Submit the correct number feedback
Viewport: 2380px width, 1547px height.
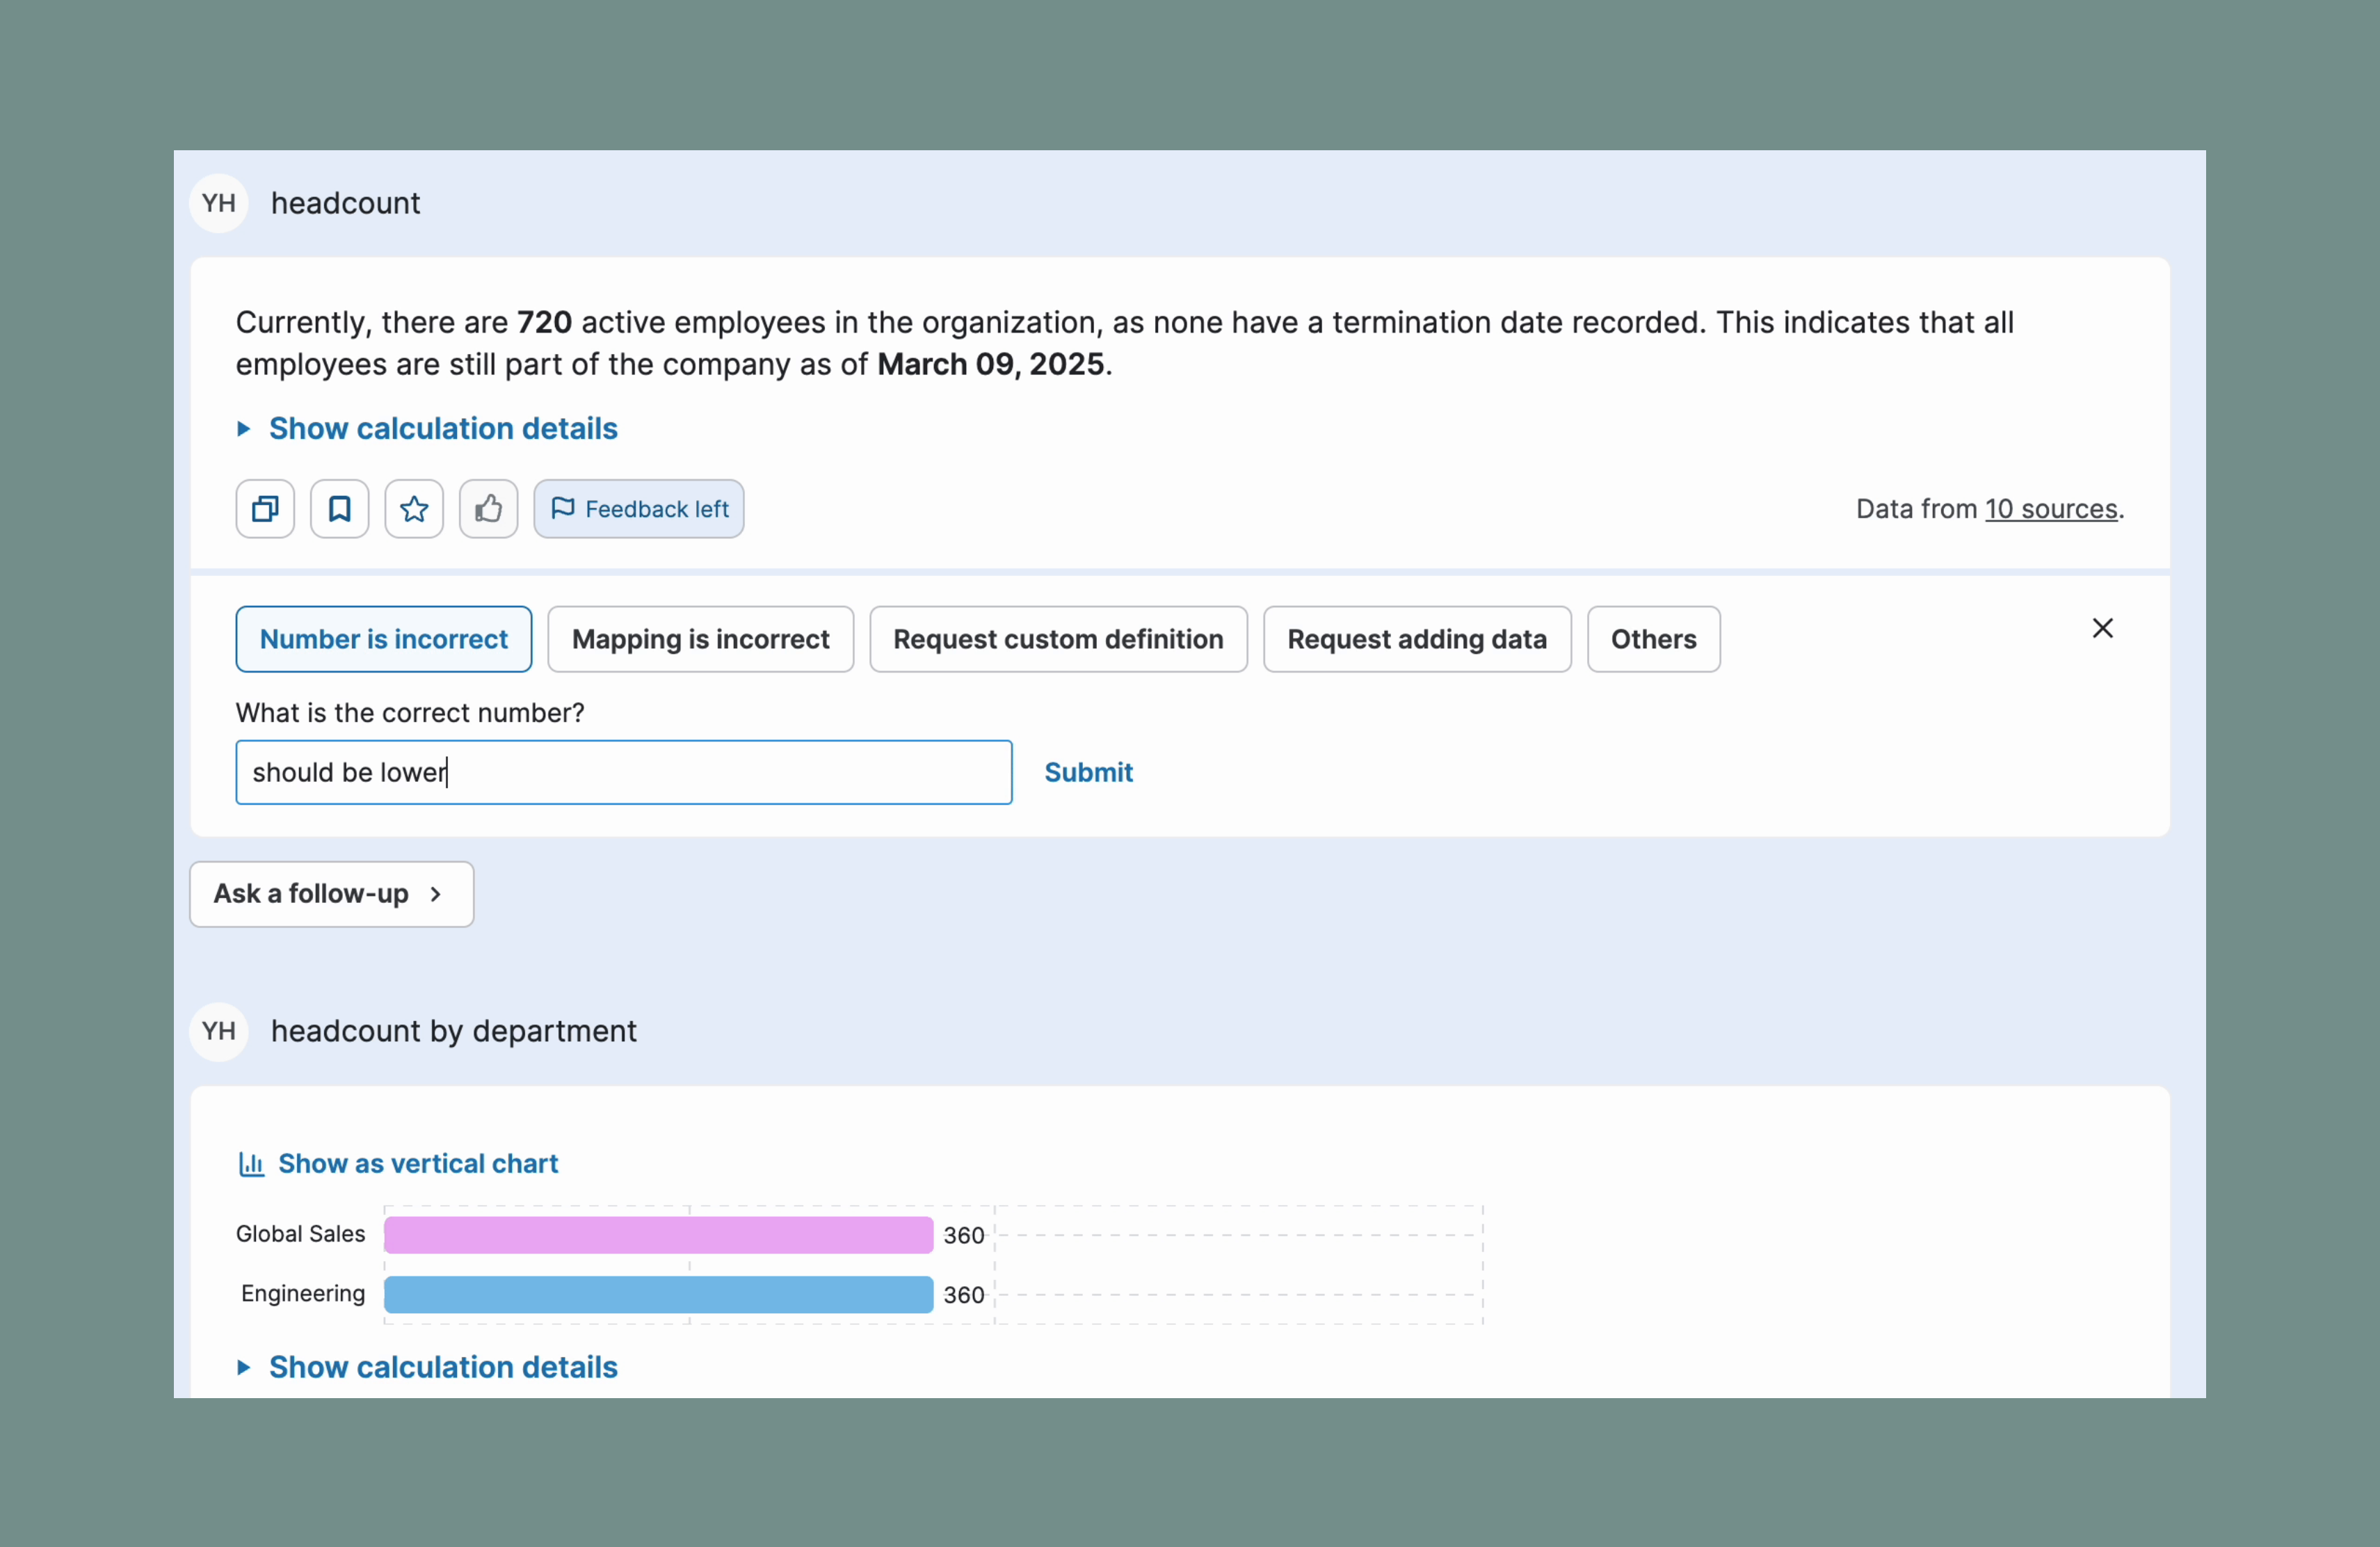click(x=1088, y=772)
